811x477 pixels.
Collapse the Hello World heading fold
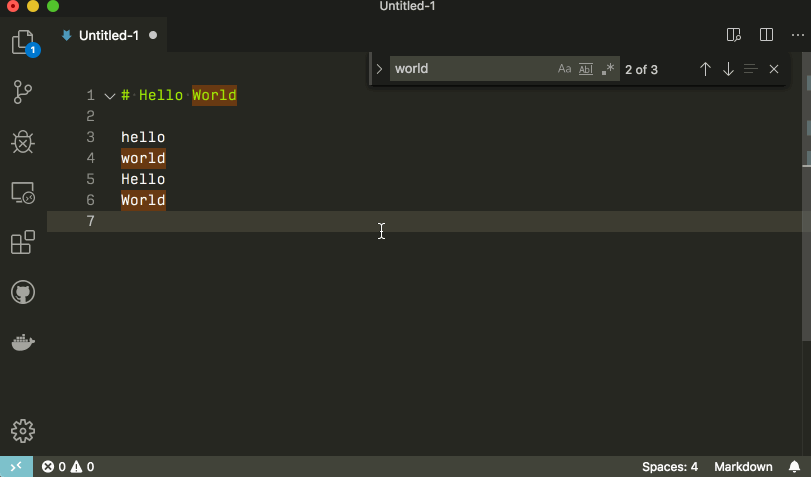(109, 96)
